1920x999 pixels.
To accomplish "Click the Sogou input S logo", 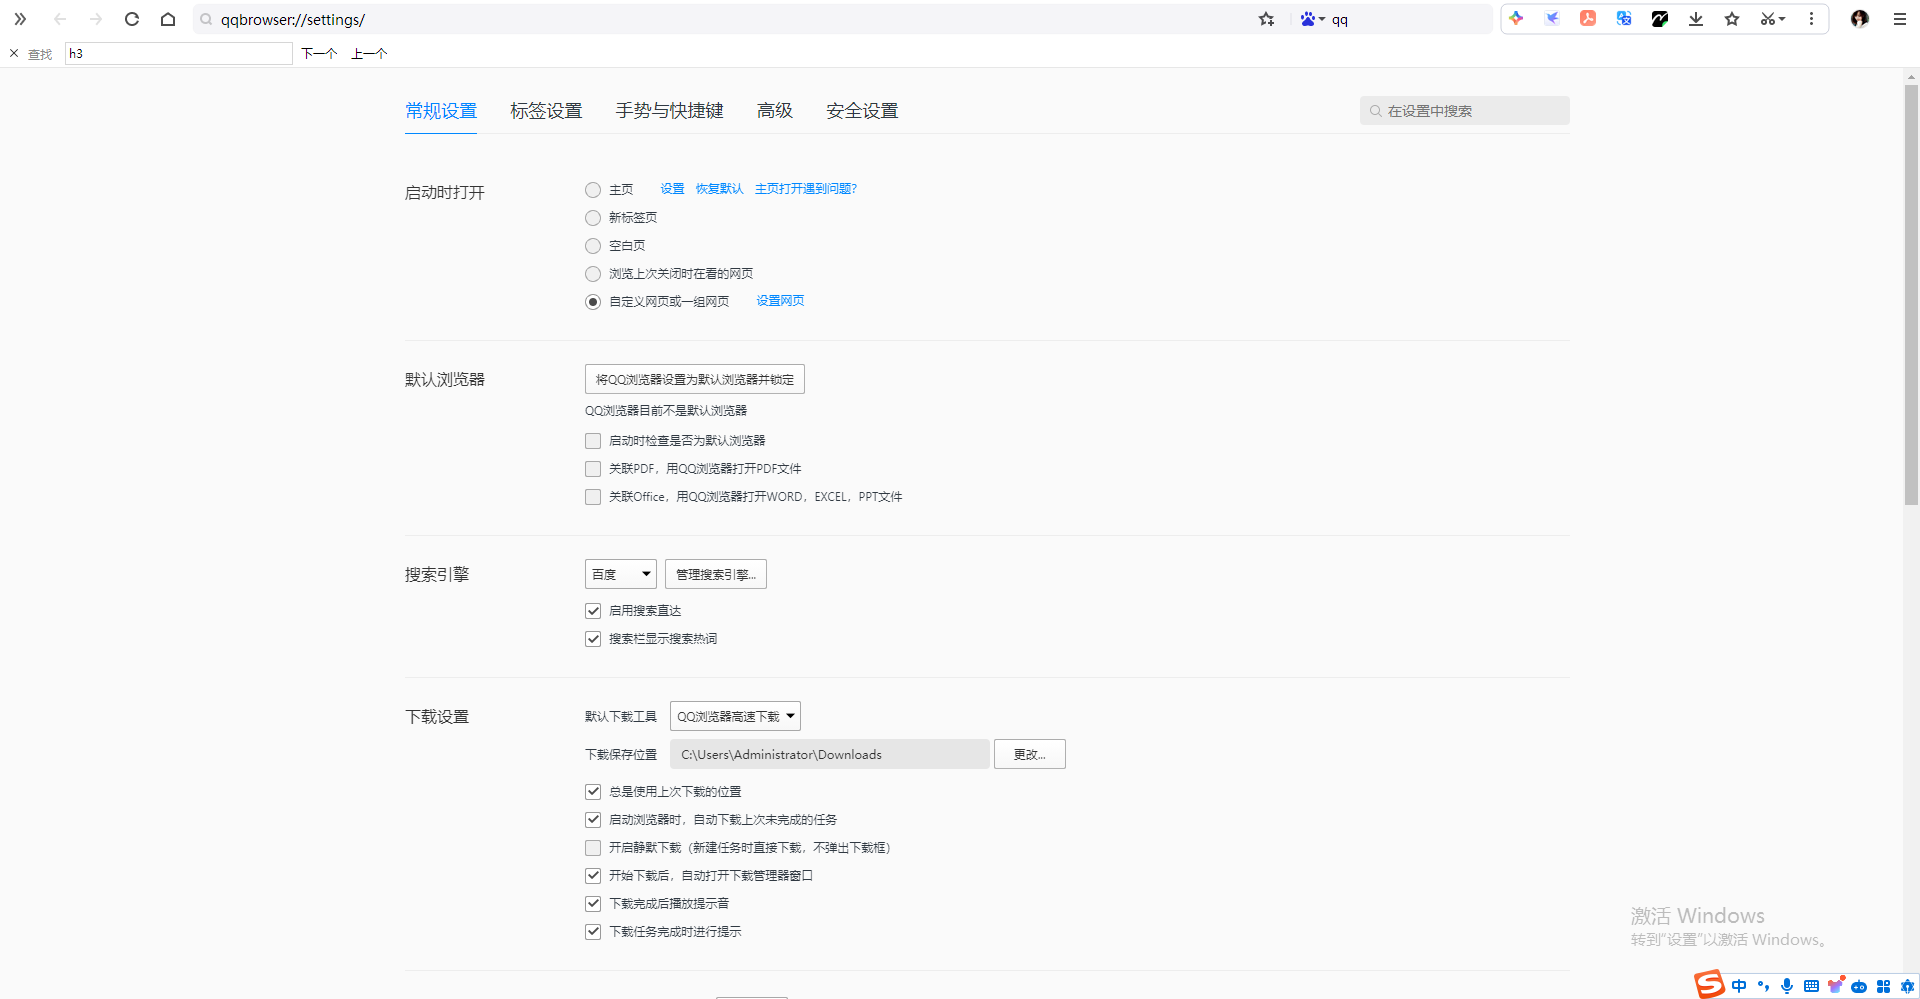I will pyautogui.click(x=1709, y=984).
